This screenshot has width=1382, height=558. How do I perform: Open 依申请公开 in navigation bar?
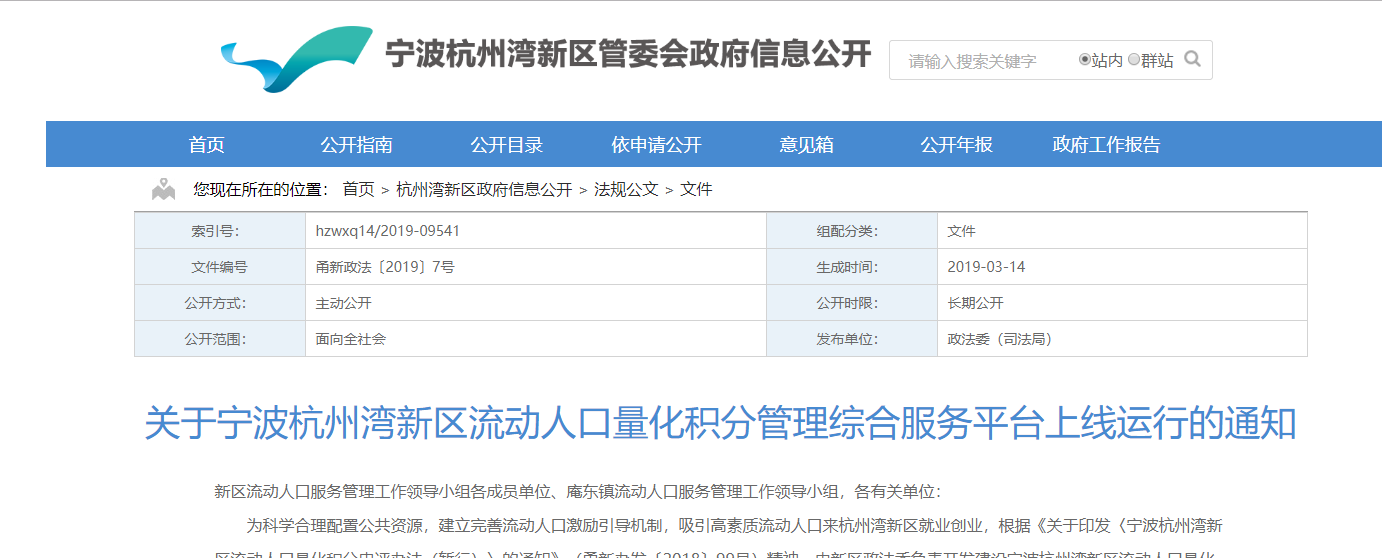(656, 144)
